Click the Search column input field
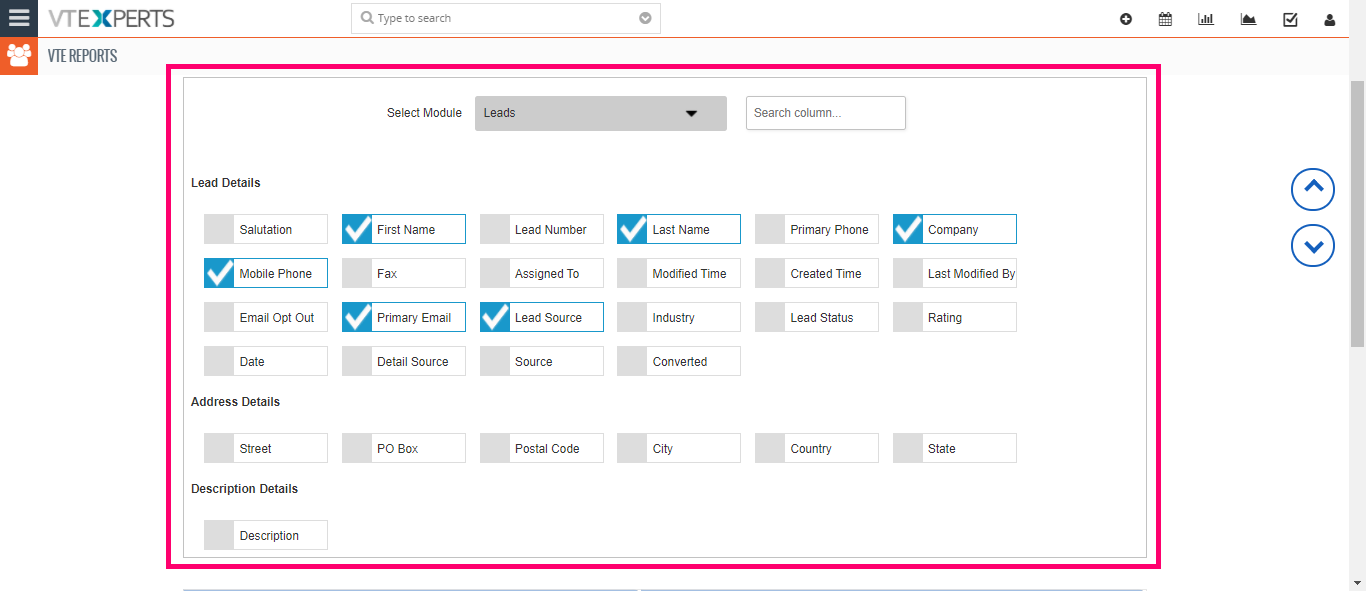 (826, 113)
